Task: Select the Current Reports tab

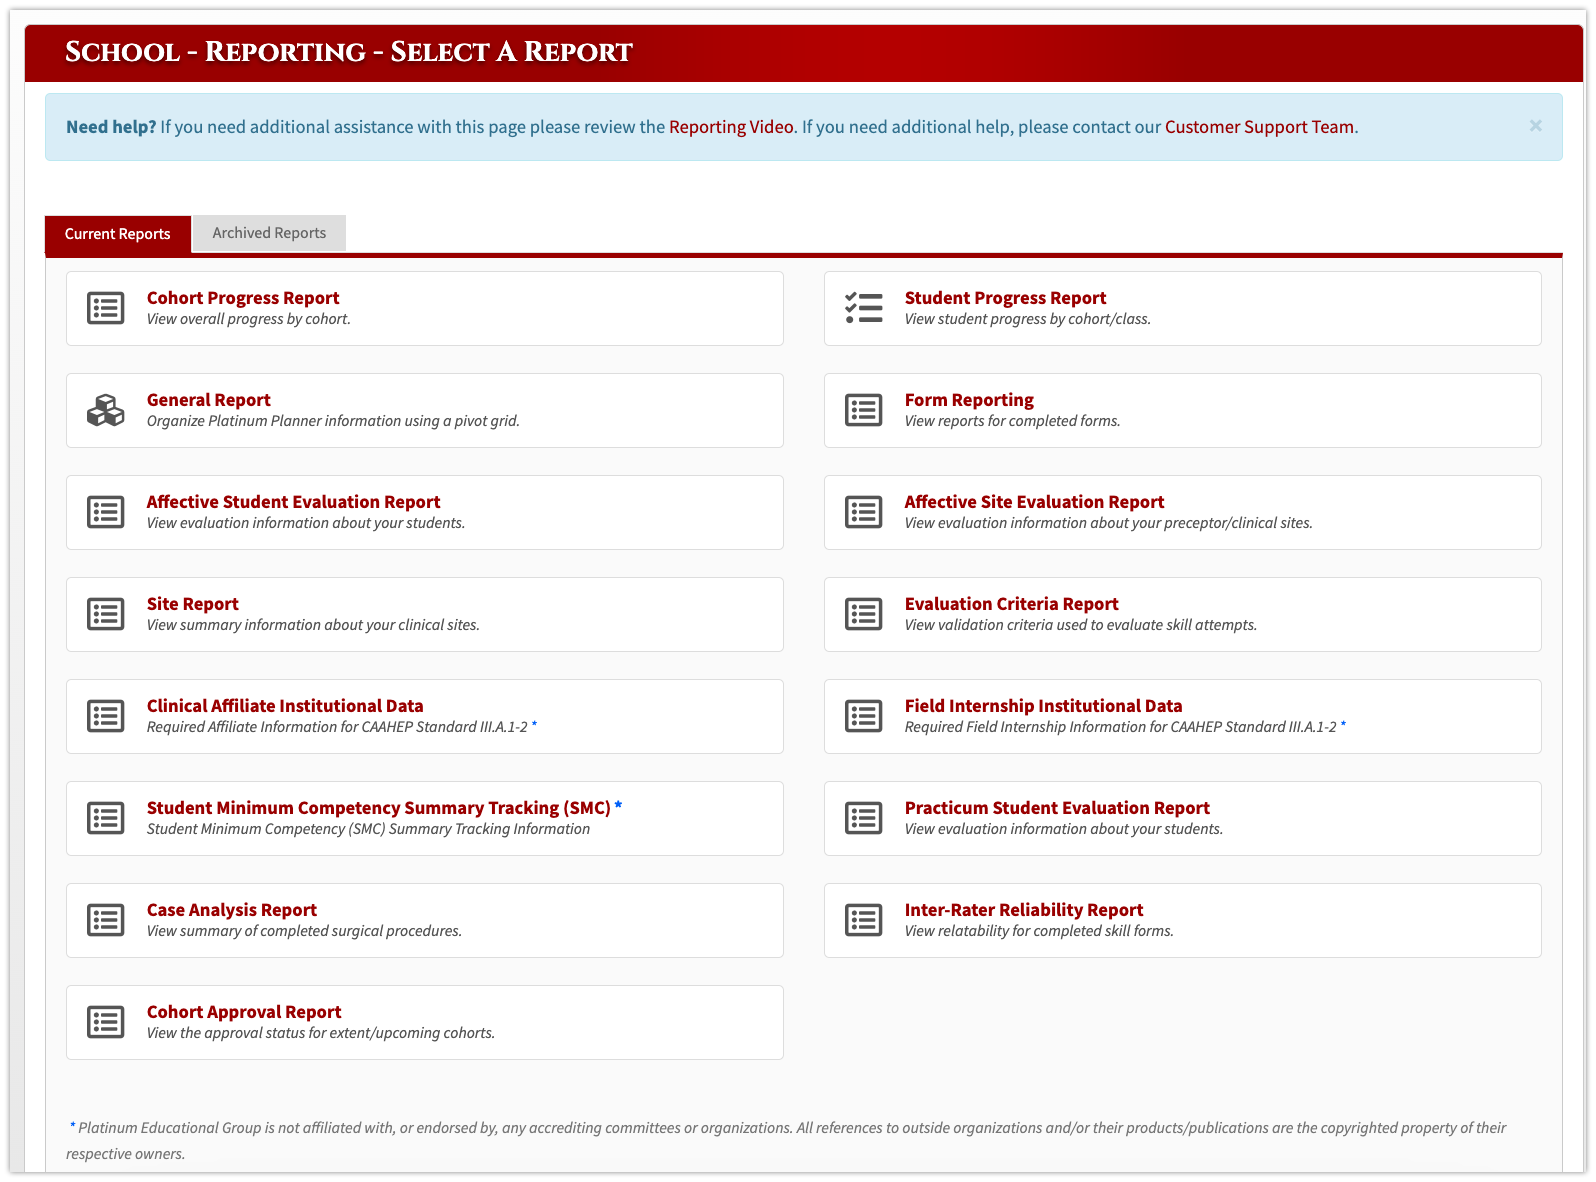Action: pyautogui.click(x=117, y=234)
